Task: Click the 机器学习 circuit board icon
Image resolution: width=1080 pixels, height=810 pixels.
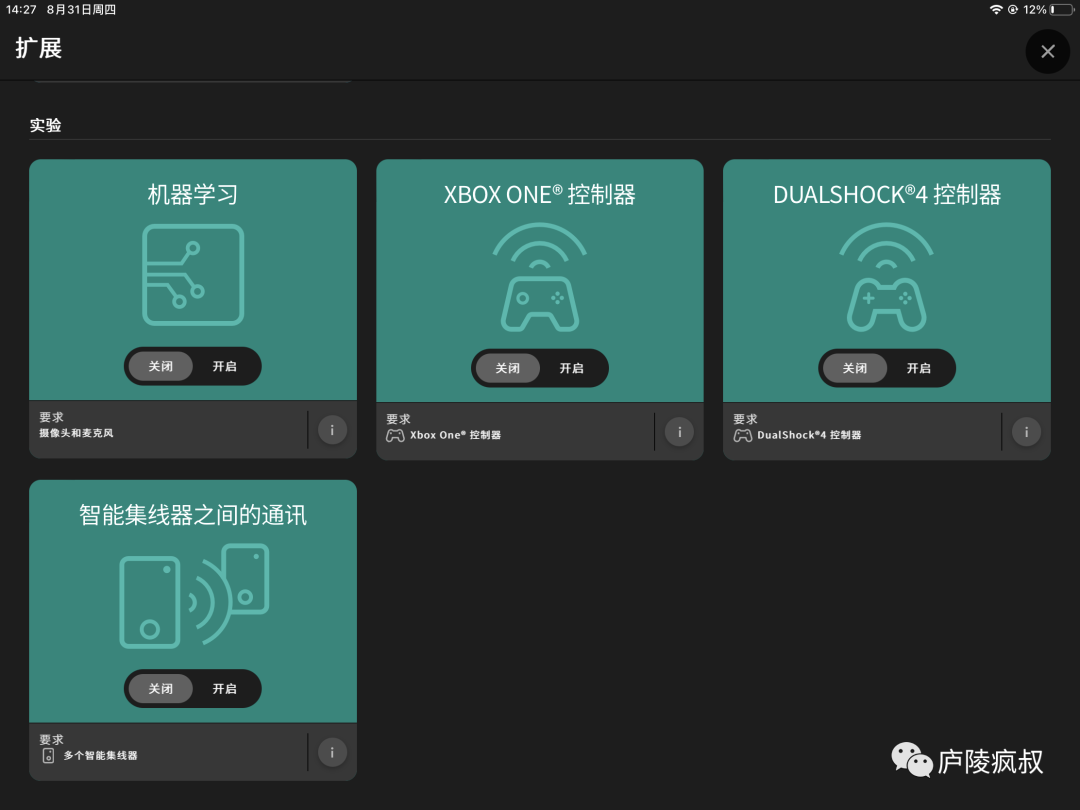Action: [x=193, y=274]
